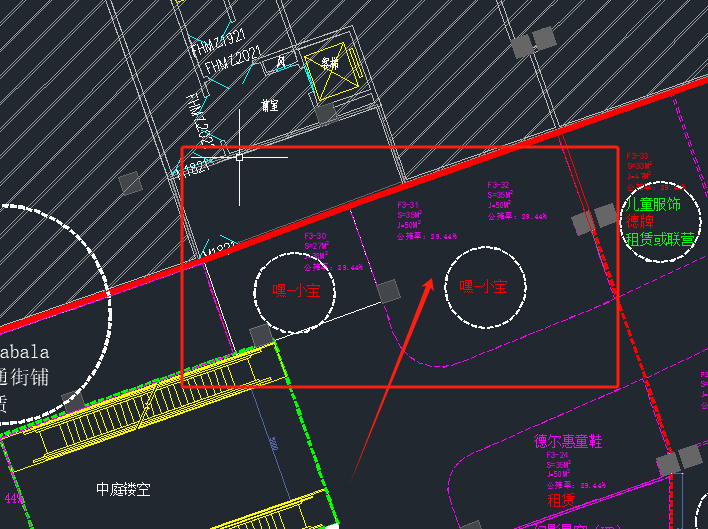The width and height of the screenshot is (708, 529).
Task: Click the yellow elevator symbol labeled 客梯
Action: [330, 67]
